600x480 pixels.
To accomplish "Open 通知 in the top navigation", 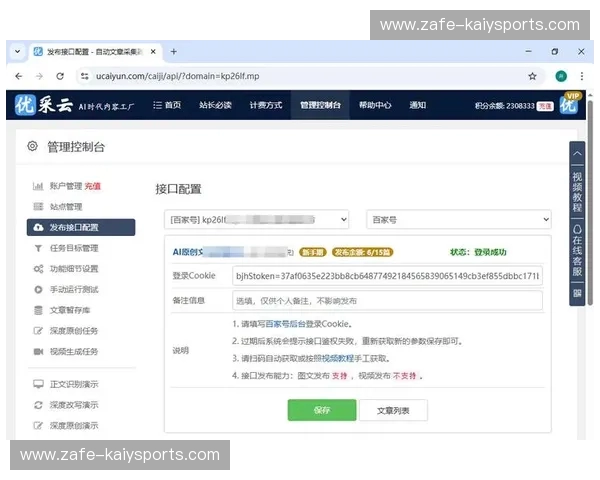I will pyautogui.click(x=417, y=105).
